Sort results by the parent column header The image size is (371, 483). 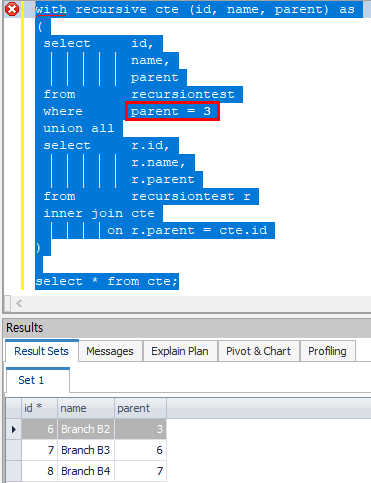coord(140,408)
